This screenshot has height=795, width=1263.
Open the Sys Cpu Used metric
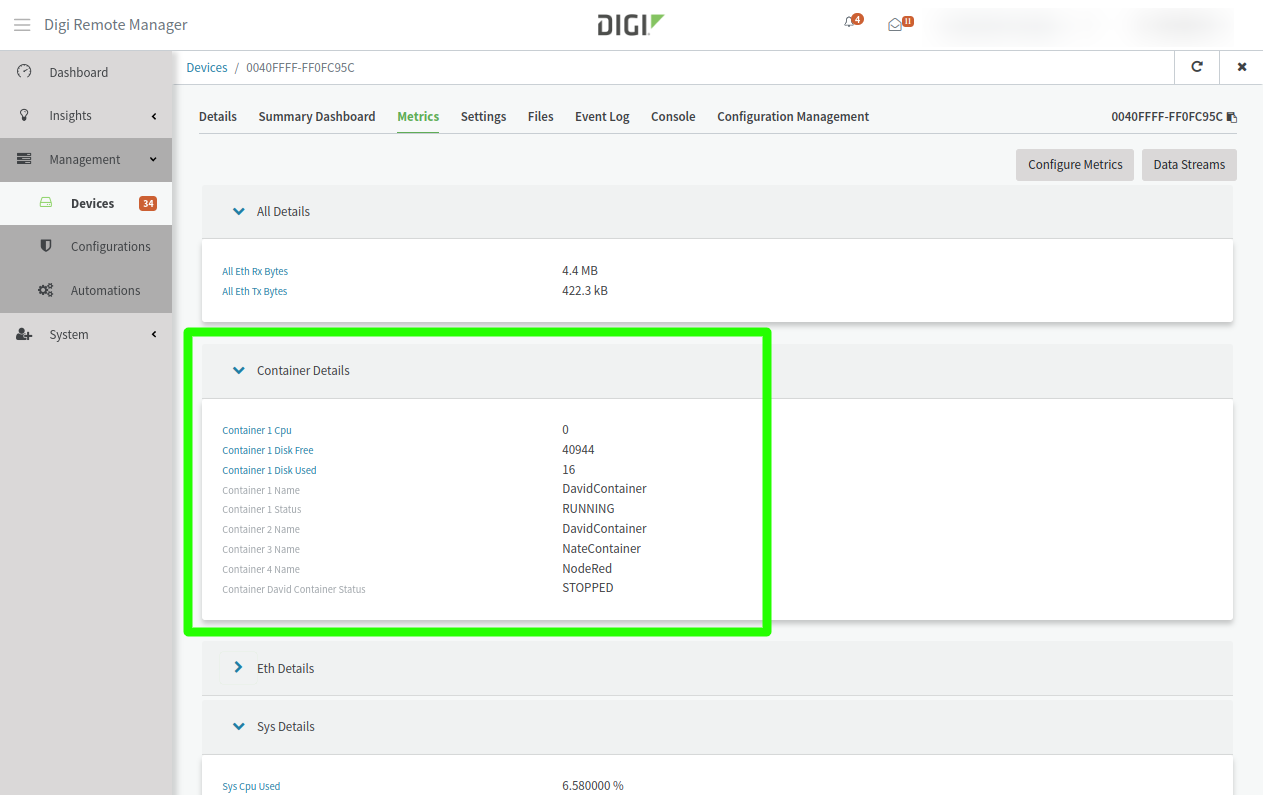coord(251,786)
